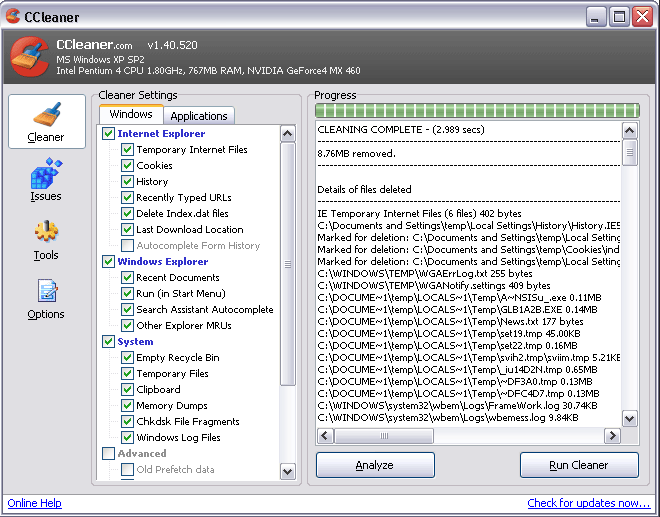
Task: Toggle Search Assistant Autocomplete checkbox
Action: tap(128, 309)
